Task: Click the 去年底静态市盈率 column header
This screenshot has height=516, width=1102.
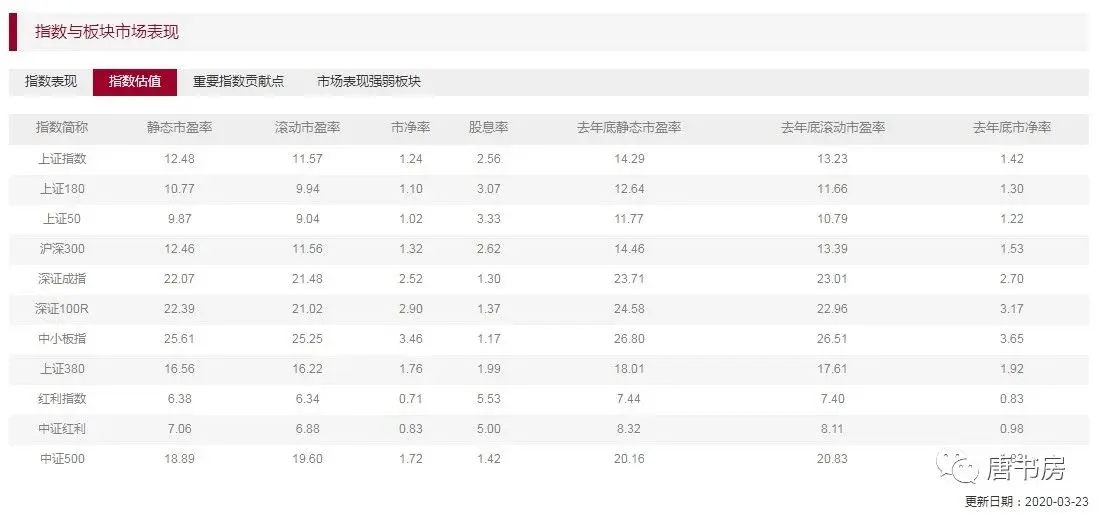Action: pos(629,128)
